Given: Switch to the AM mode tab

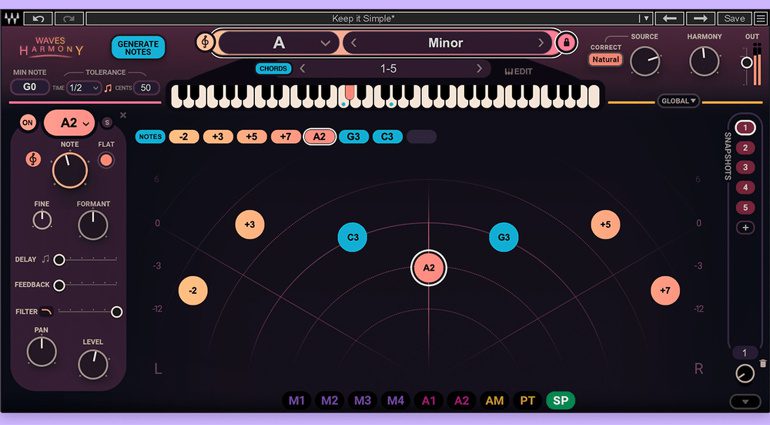Looking at the screenshot, I should tap(494, 401).
